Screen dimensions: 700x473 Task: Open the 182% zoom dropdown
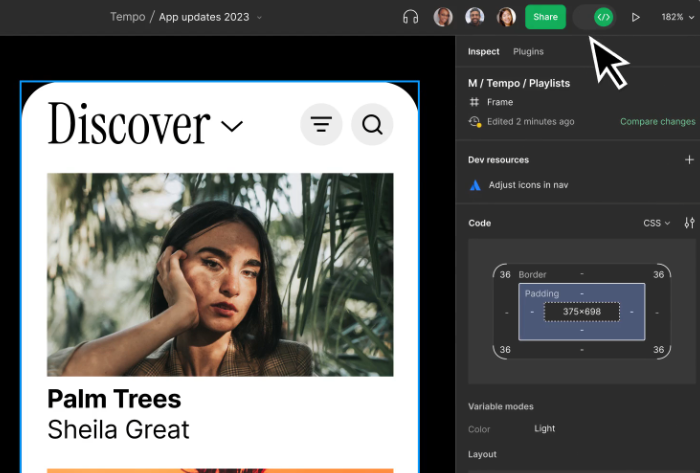[x=678, y=17]
